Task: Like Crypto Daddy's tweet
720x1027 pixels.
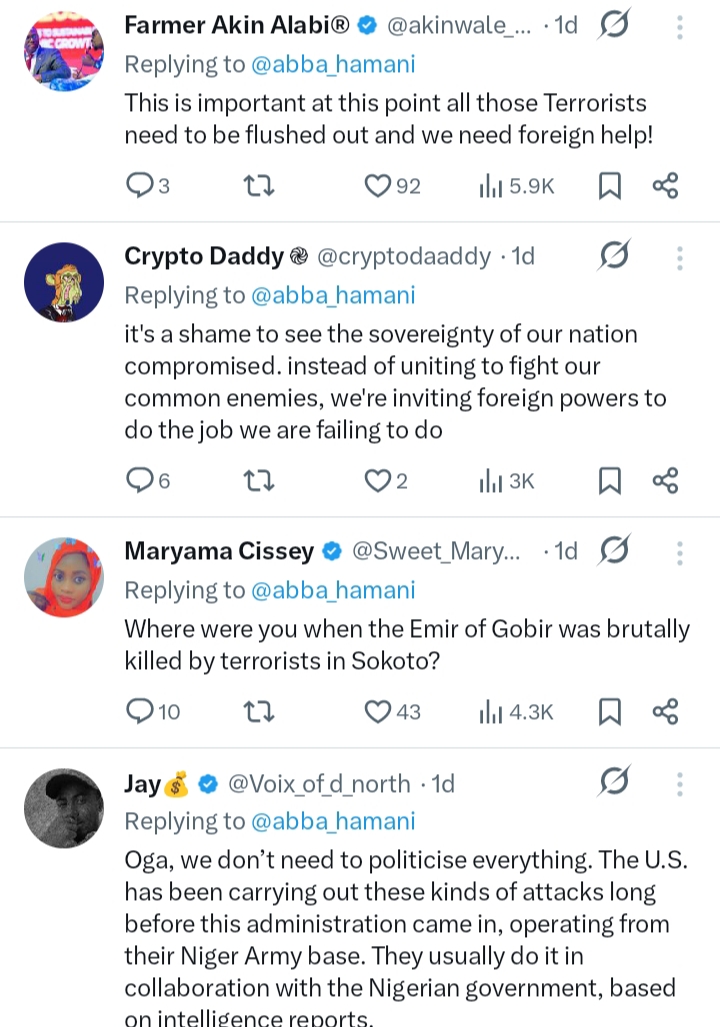Action: (x=377, y=481)
